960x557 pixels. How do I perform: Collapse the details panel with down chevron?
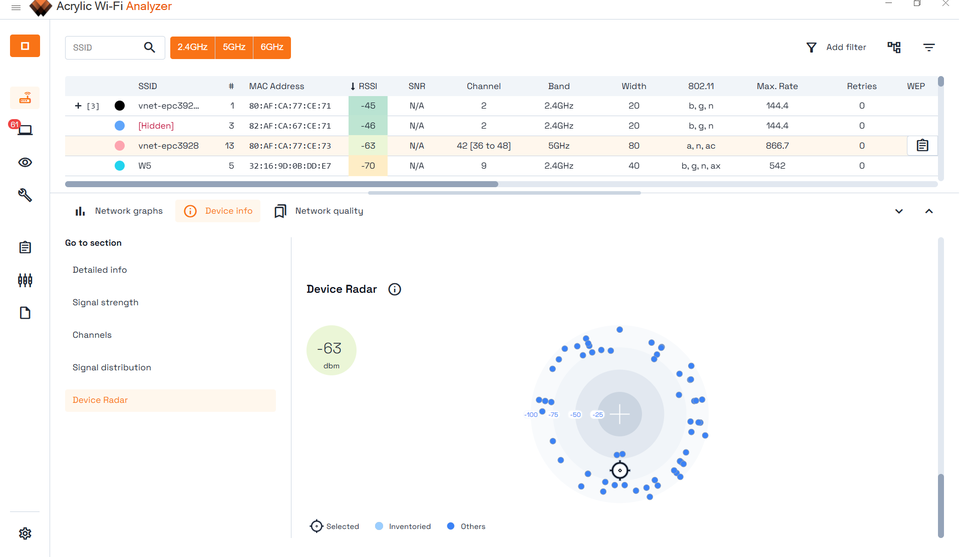[x=899, y=211]
